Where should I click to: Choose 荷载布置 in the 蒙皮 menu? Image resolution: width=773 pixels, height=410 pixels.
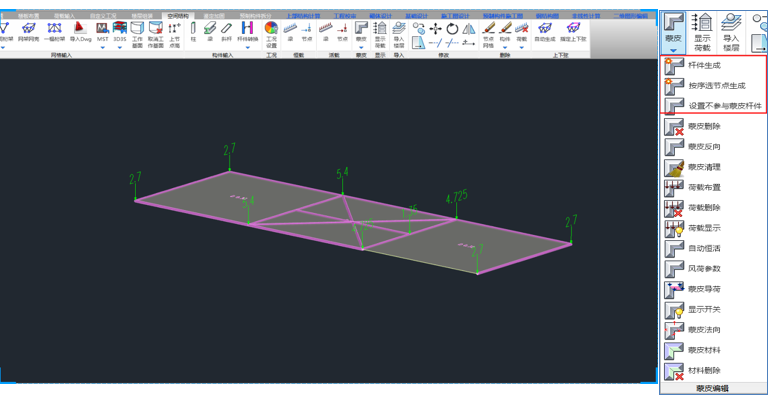713,187
